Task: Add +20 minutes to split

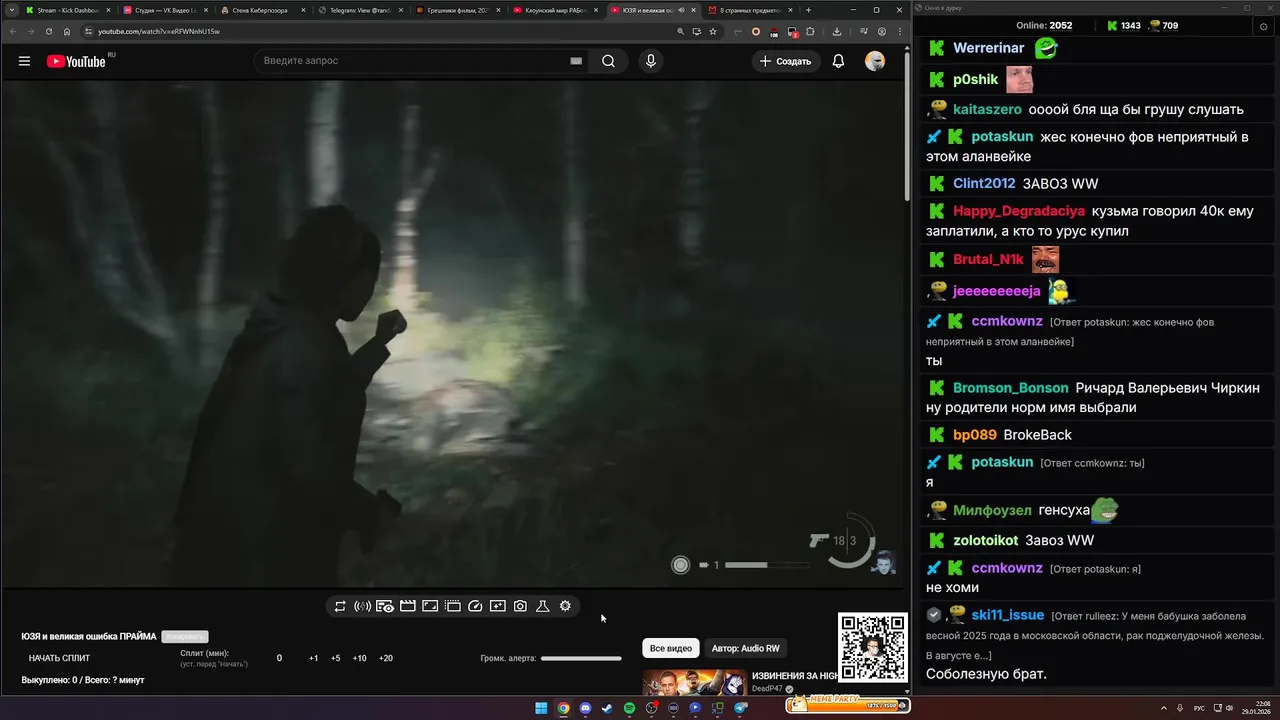Action: 385,658
